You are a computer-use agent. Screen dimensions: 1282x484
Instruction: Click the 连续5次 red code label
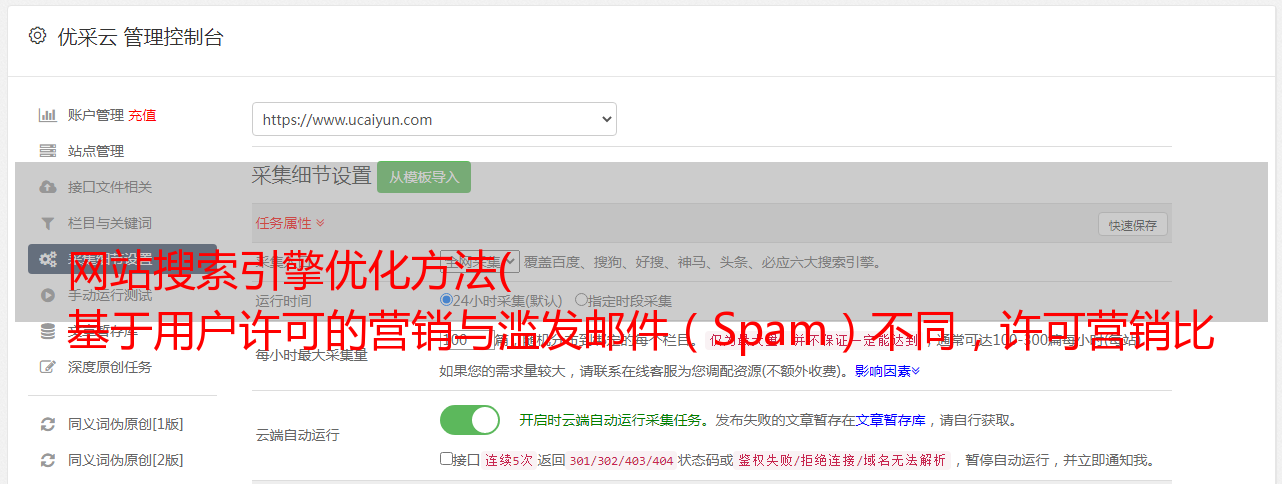(508, 461)
